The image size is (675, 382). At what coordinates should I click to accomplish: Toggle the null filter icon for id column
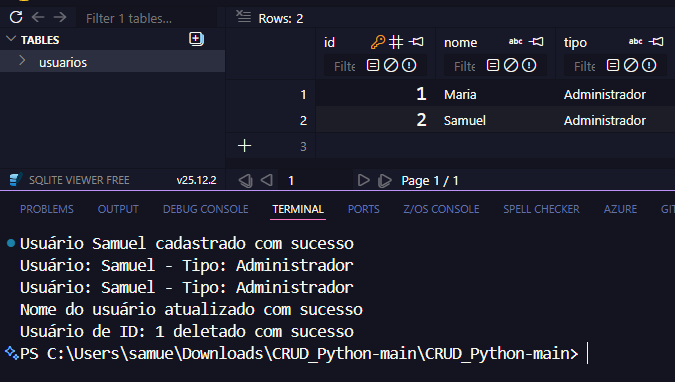391,65
